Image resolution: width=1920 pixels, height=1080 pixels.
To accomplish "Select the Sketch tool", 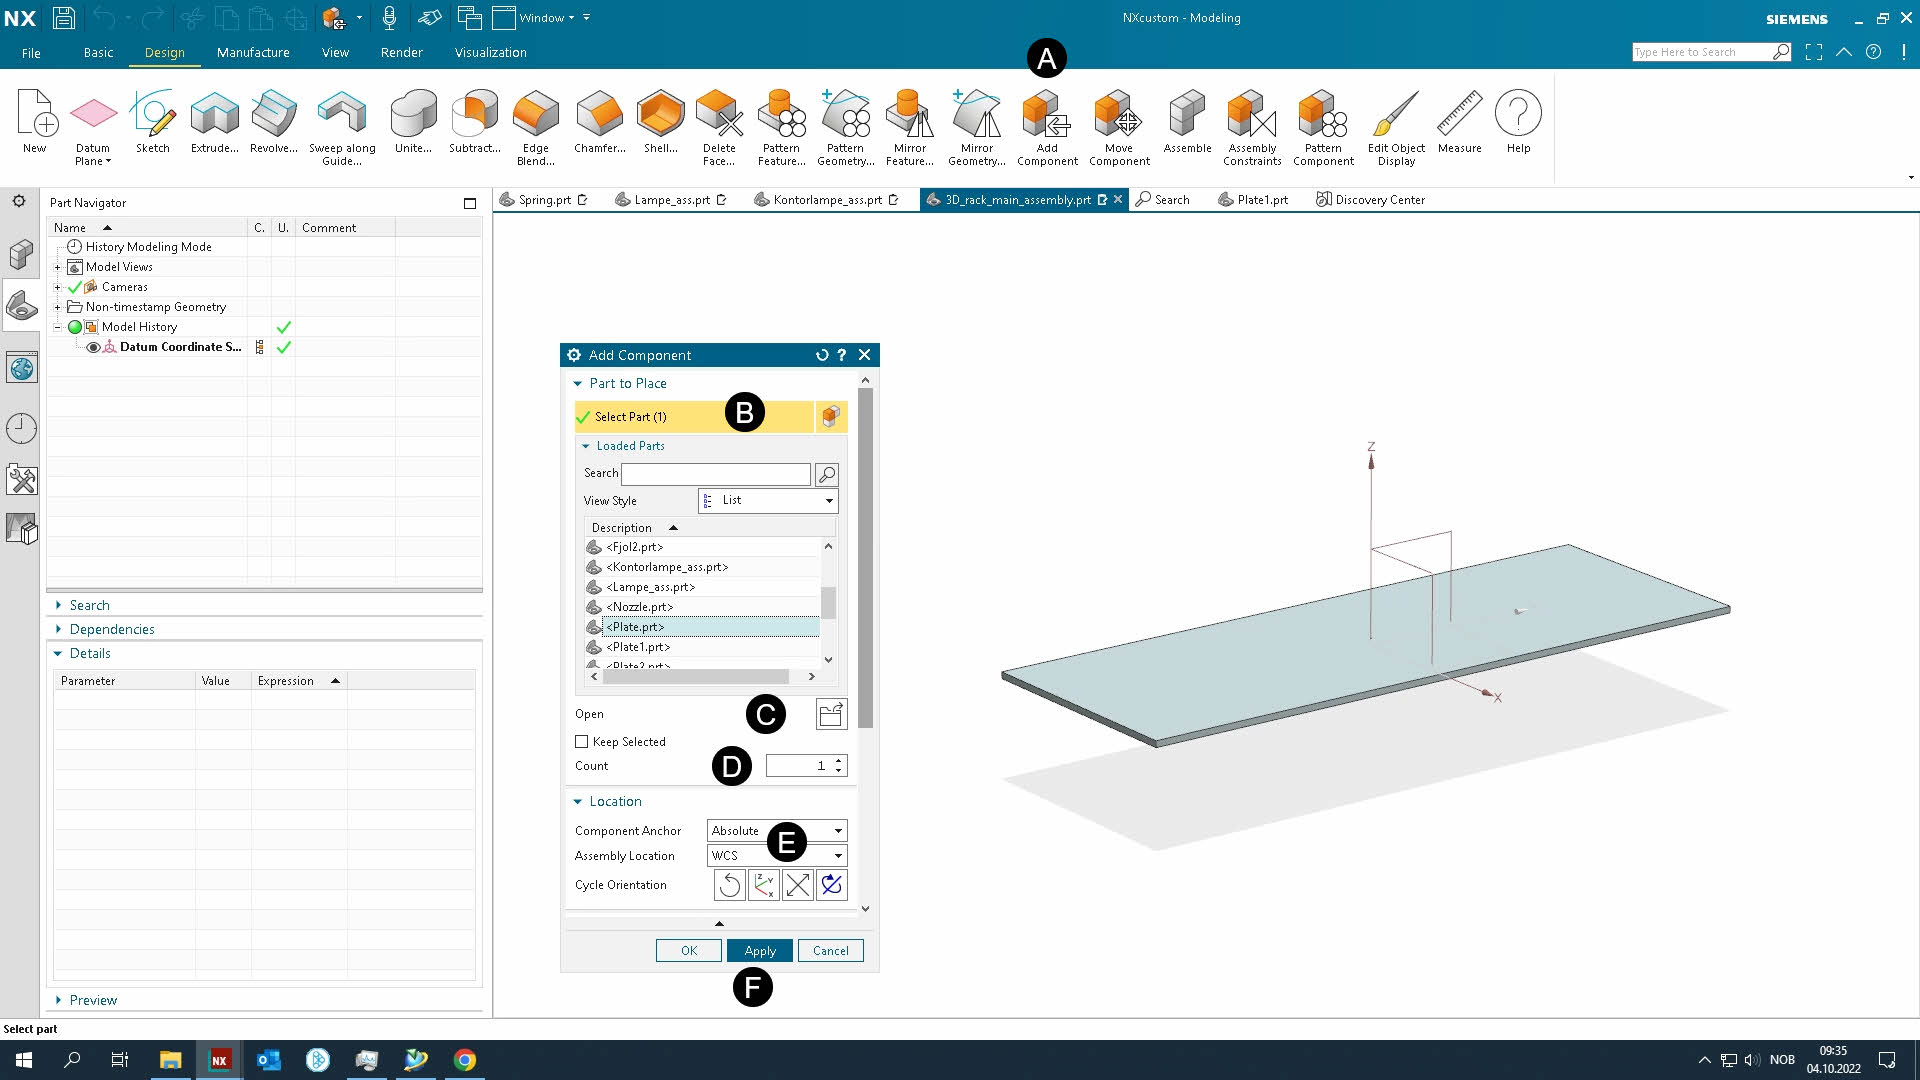I will coord(152,120).
